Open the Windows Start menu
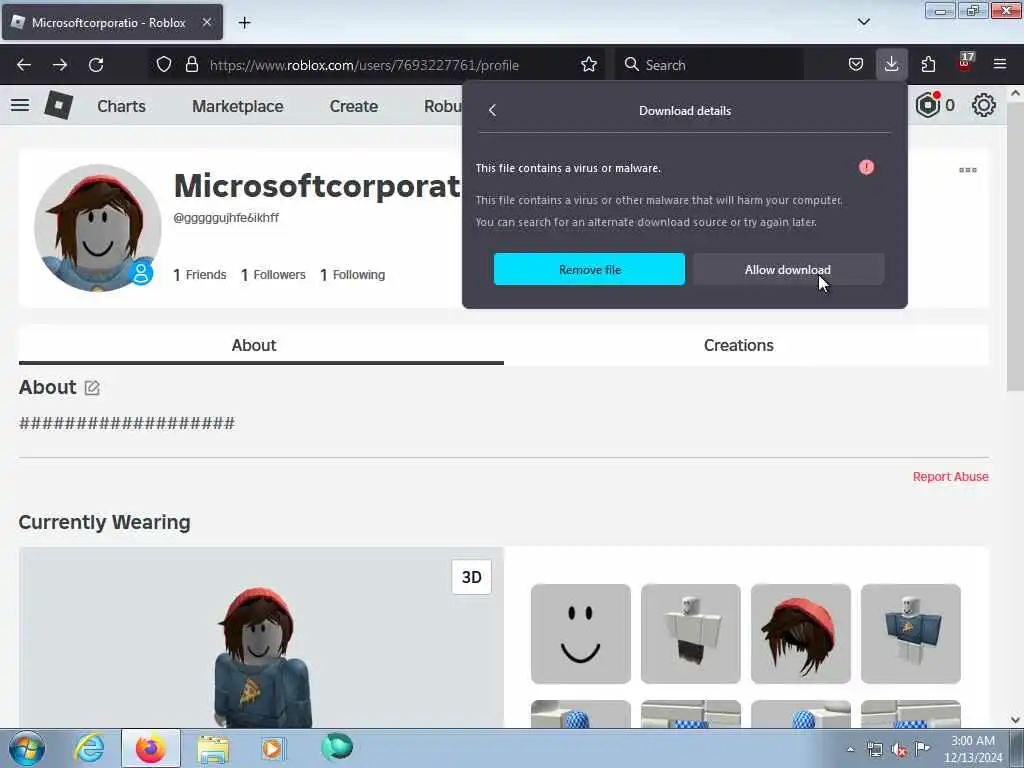 pyautogui.click(x=26, y=748)
